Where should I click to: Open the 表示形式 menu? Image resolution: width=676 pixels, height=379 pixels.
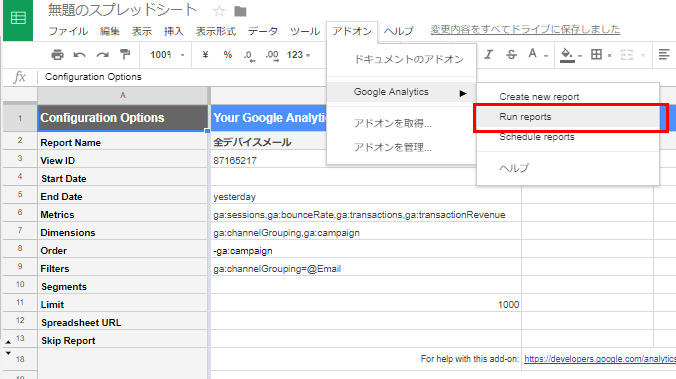click(216, 31)
